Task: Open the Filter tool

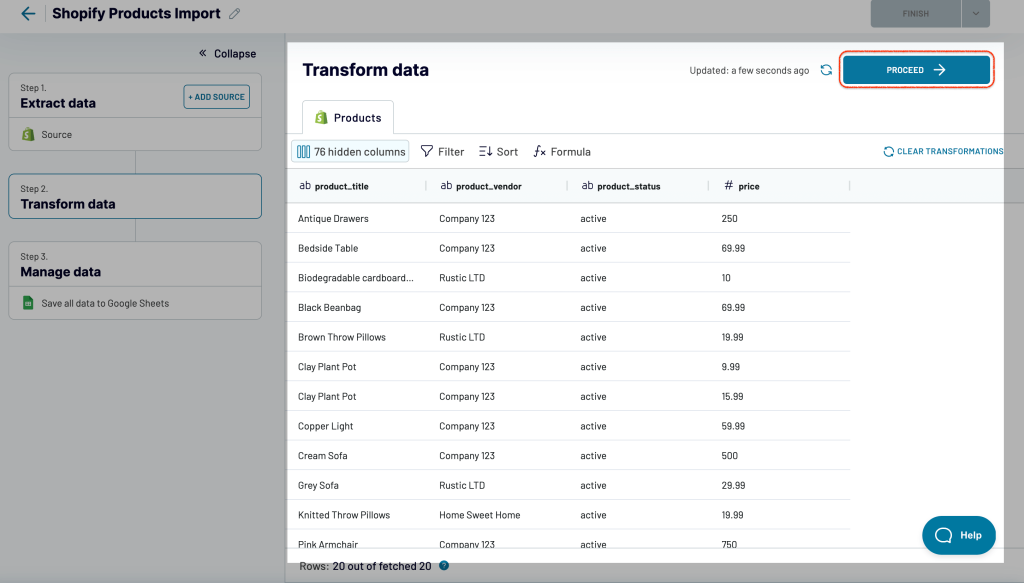Action: pos(442,151)
